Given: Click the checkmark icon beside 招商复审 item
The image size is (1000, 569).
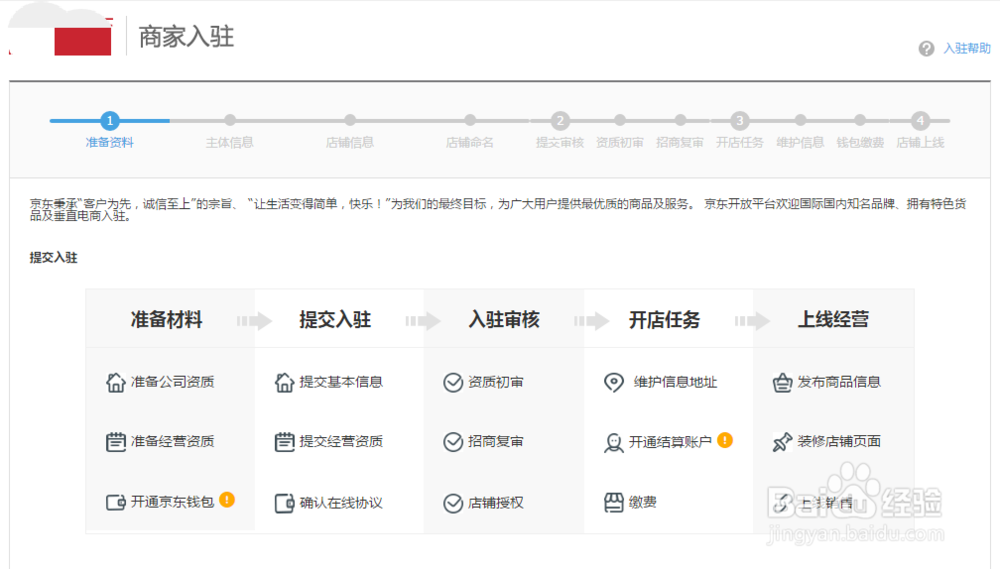Looking at the screenshot, I should [453, 441].
